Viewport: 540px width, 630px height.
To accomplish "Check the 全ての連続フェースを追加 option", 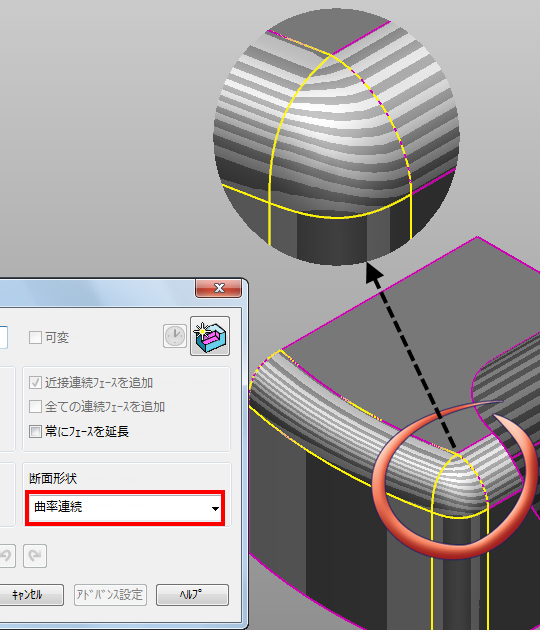I will point(35,407).
